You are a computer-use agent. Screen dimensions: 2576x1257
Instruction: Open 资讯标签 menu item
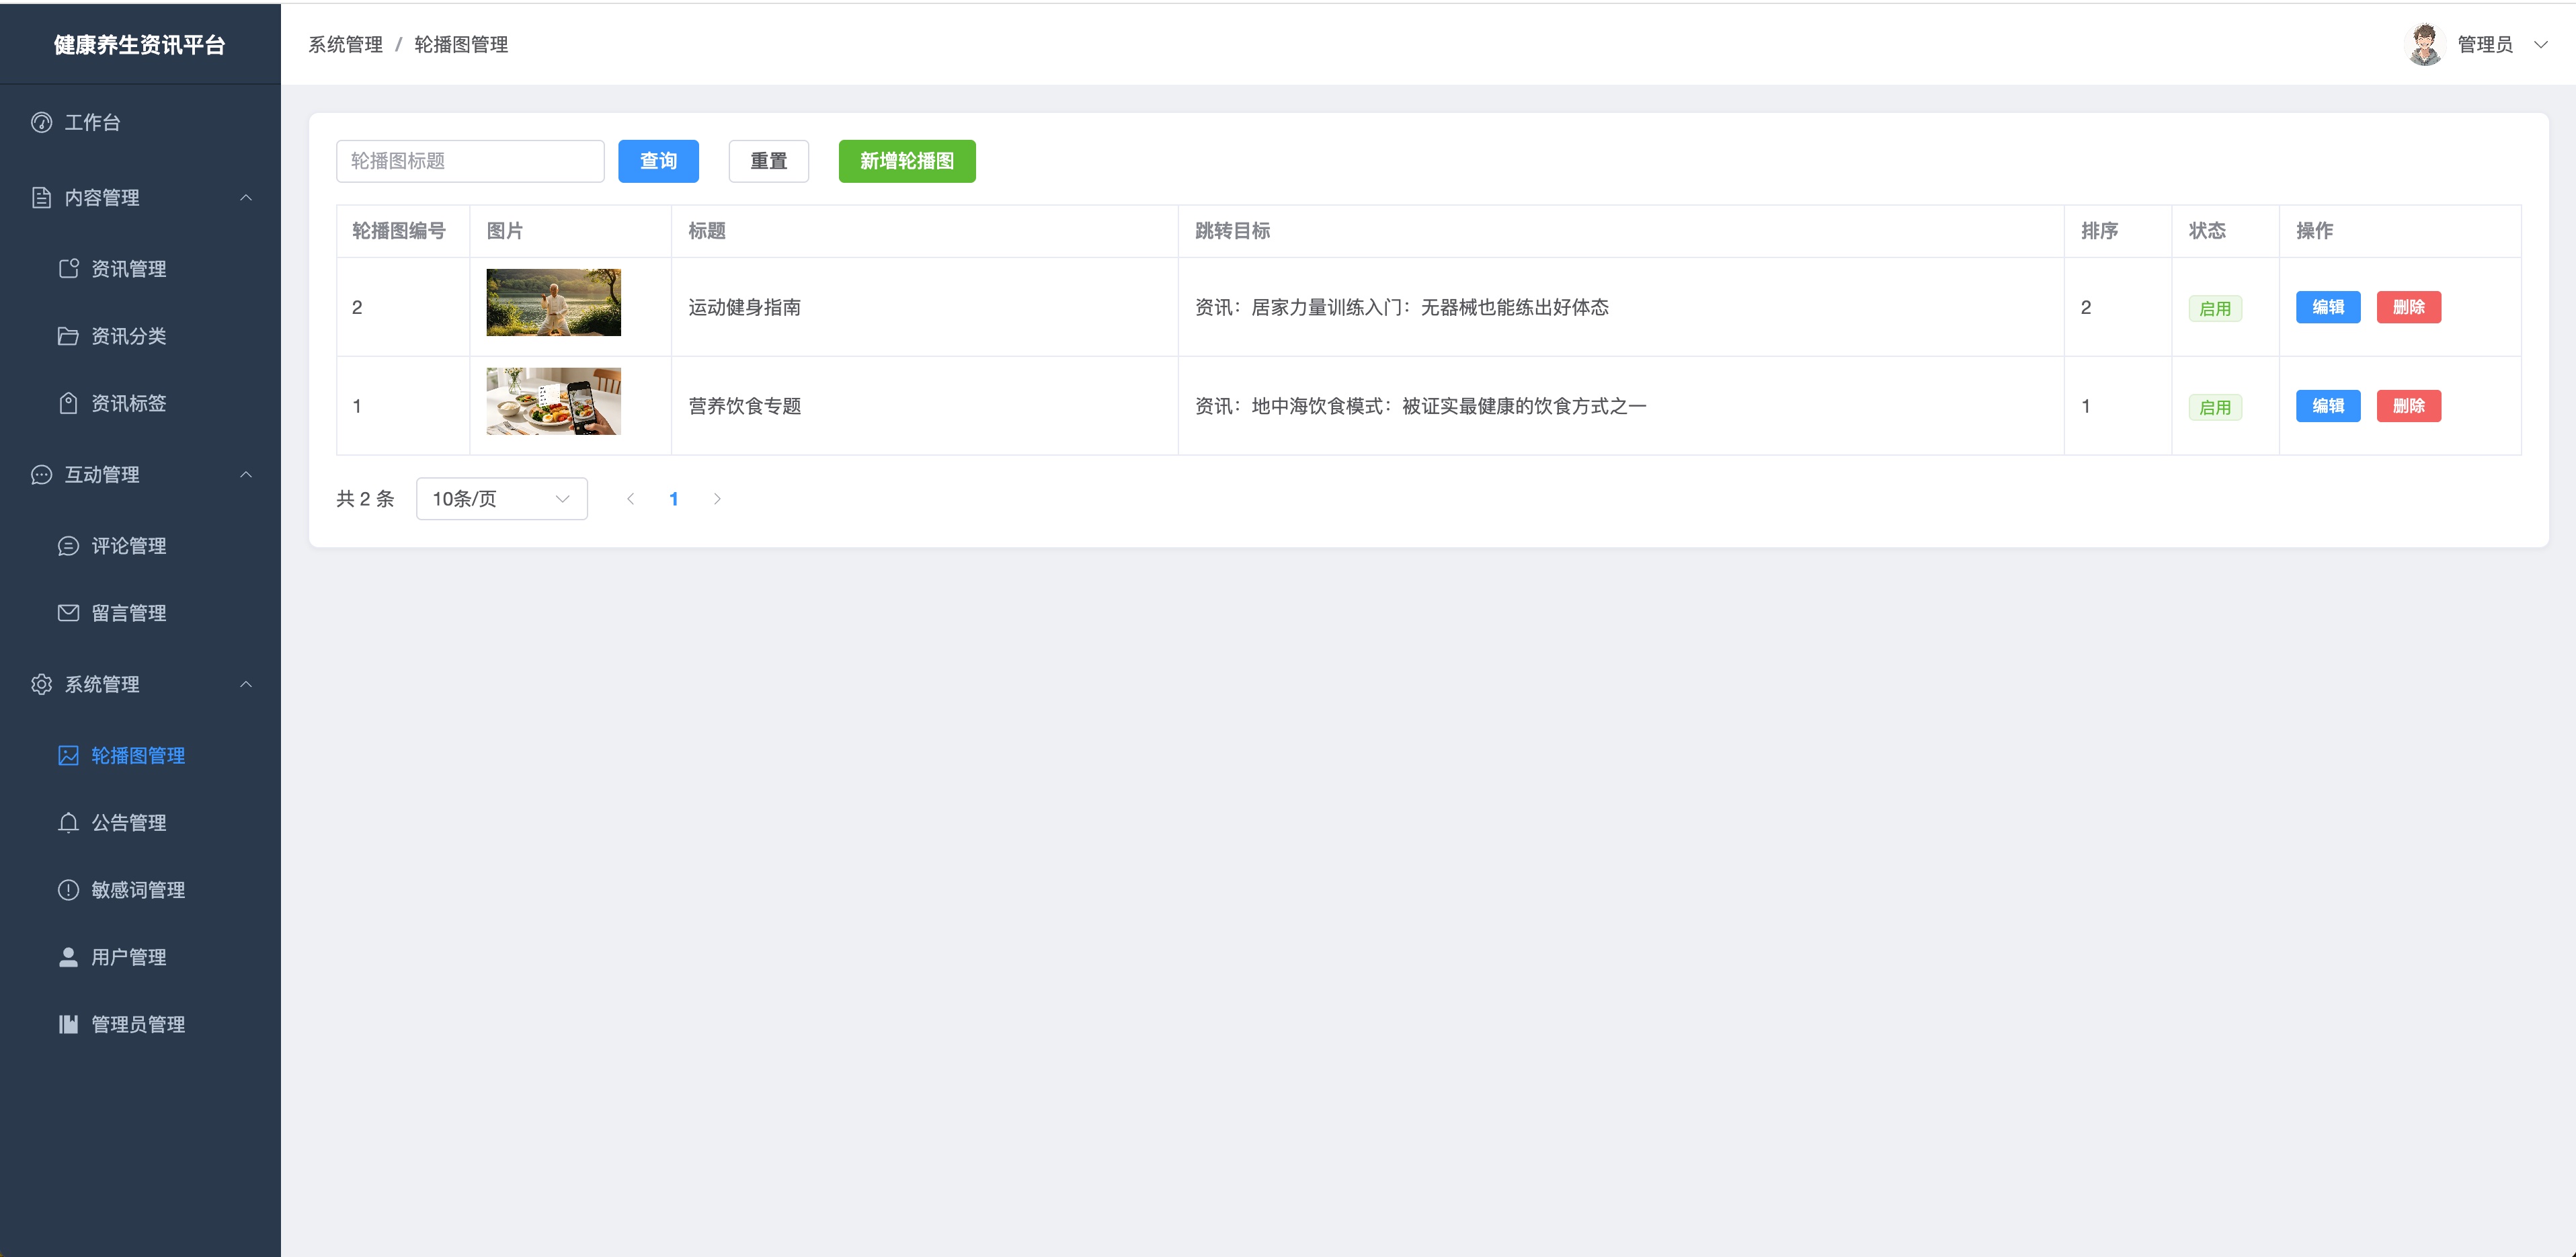[x=140, y=403]
